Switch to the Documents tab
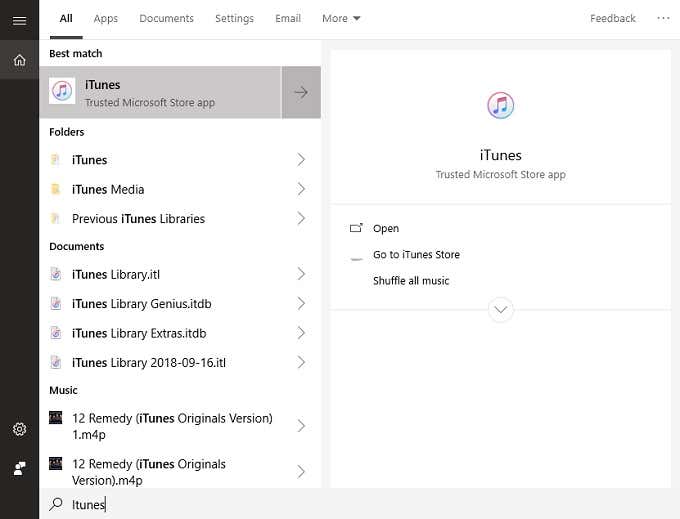The height and width of the screenshot is (519, 680). 166,18
